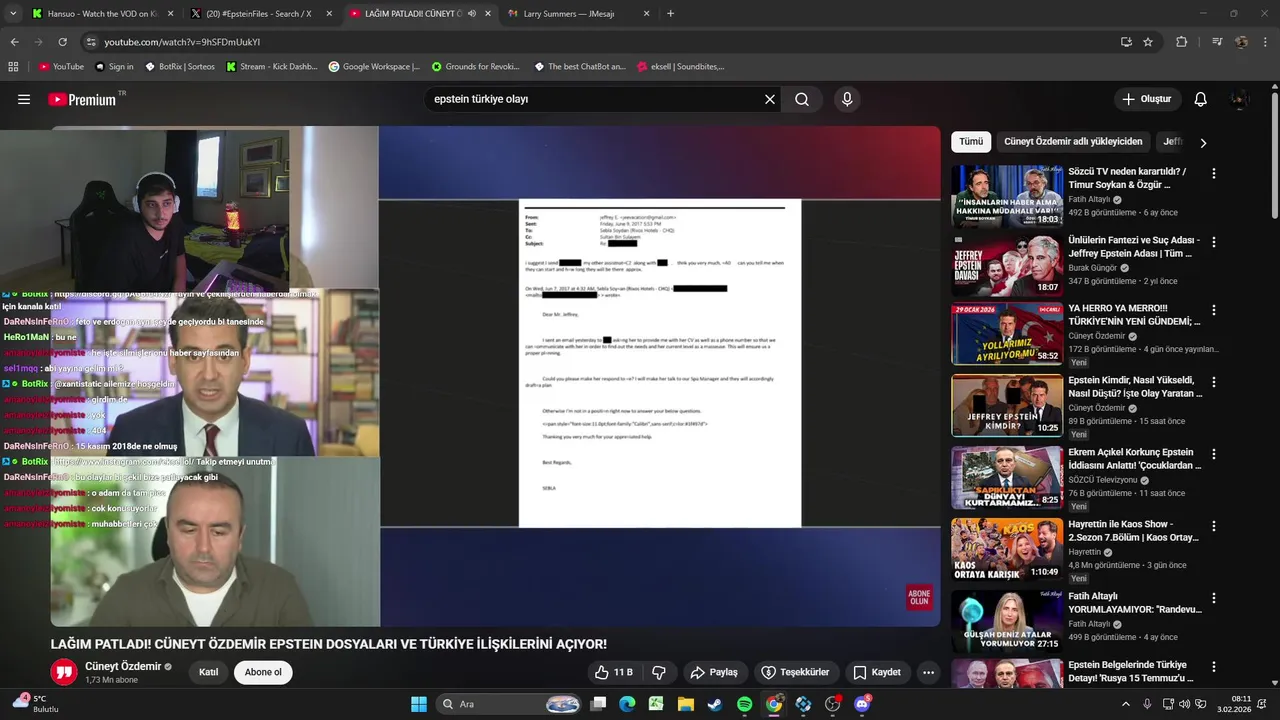Reload the page in Chrome
The height and width of the screenshot is (720, 1280).
pos(62,42)
